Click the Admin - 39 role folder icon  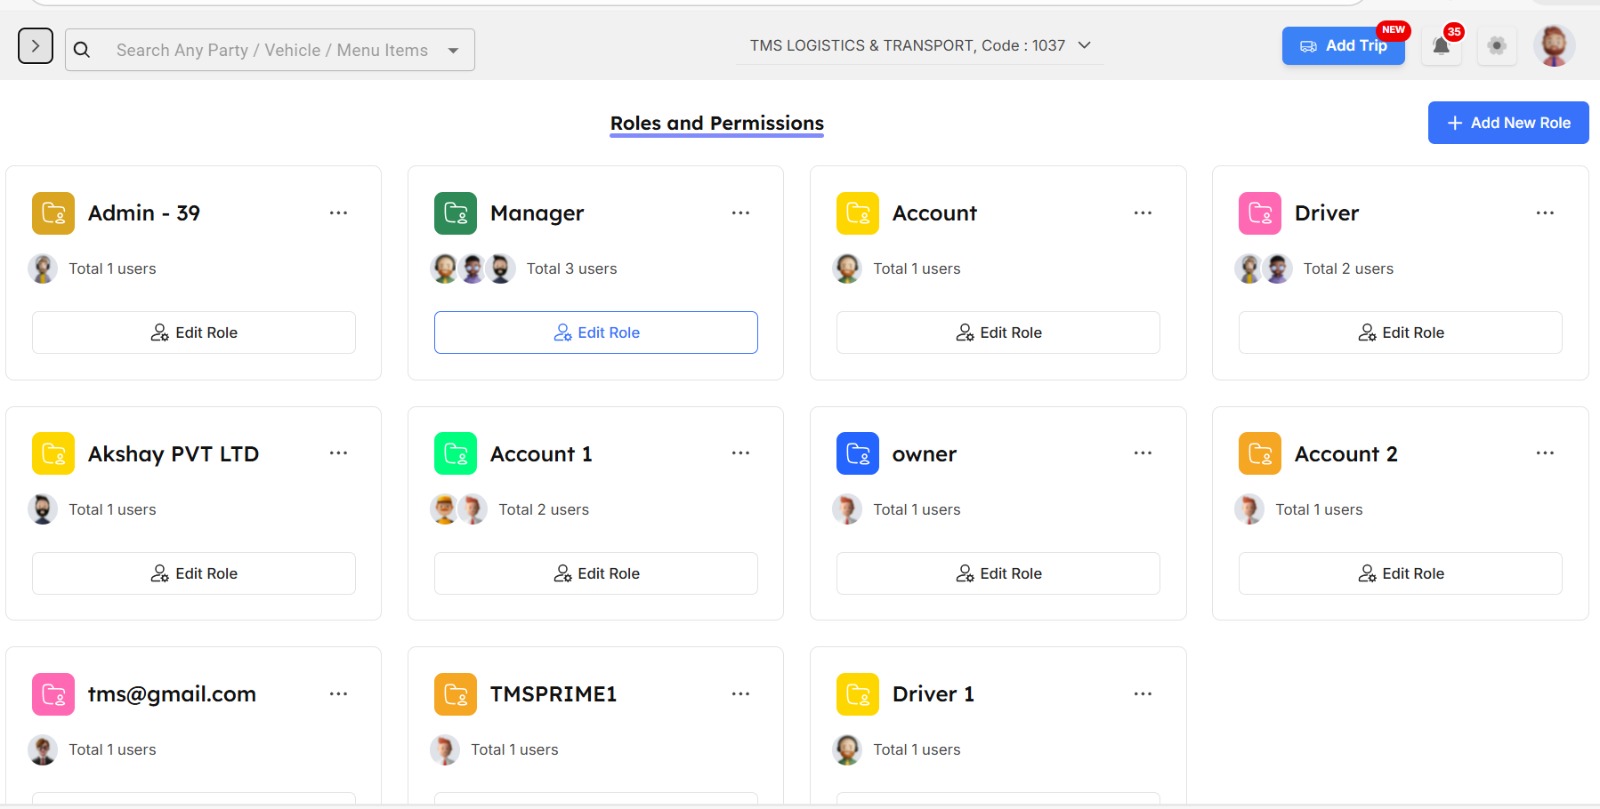point(53,213)
